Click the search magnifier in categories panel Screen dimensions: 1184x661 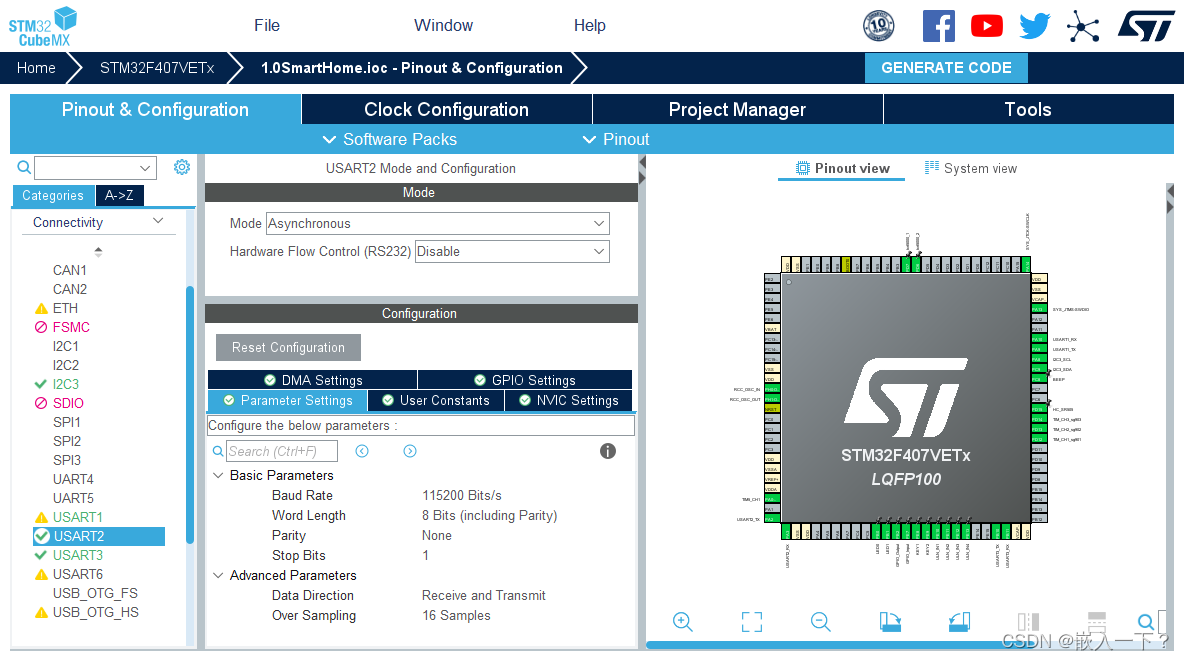point(24,167)
